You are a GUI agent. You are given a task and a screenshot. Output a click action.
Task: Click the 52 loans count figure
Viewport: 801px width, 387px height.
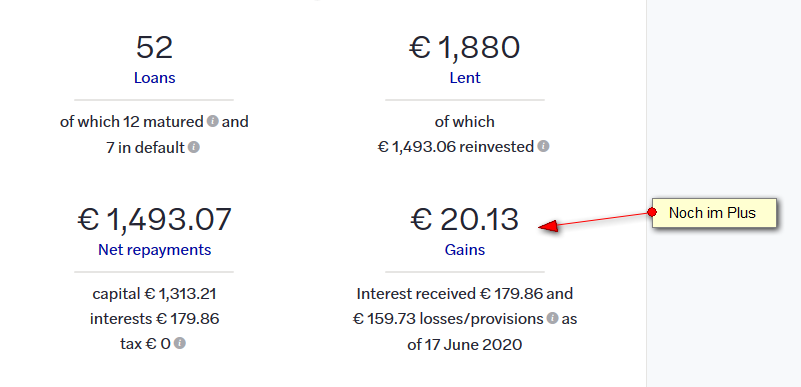click(x=154, y=47)
